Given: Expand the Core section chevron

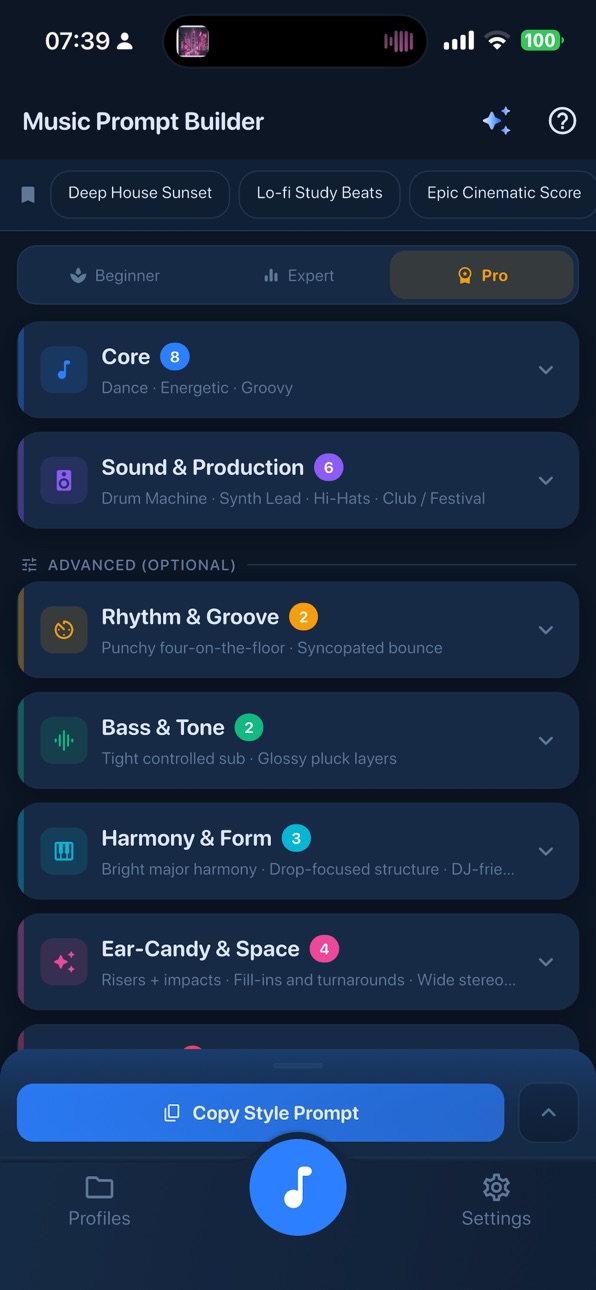Looking at the screenshot, I should pos(546,370).
